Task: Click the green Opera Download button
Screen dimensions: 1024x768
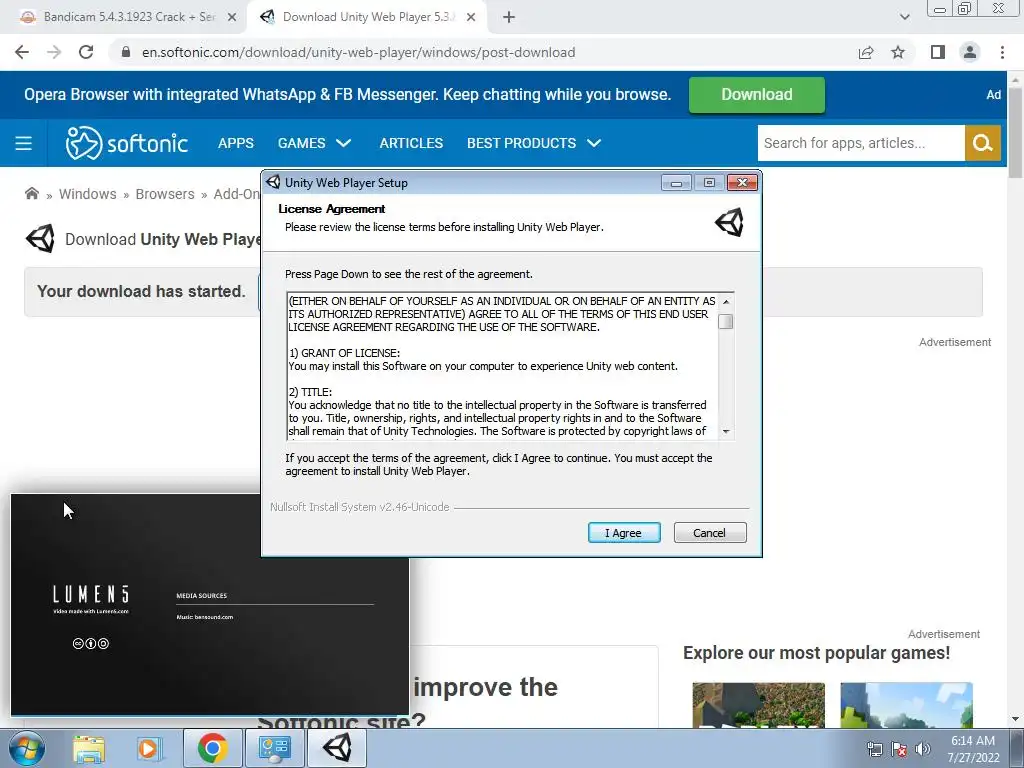Action: pos(757,95)
